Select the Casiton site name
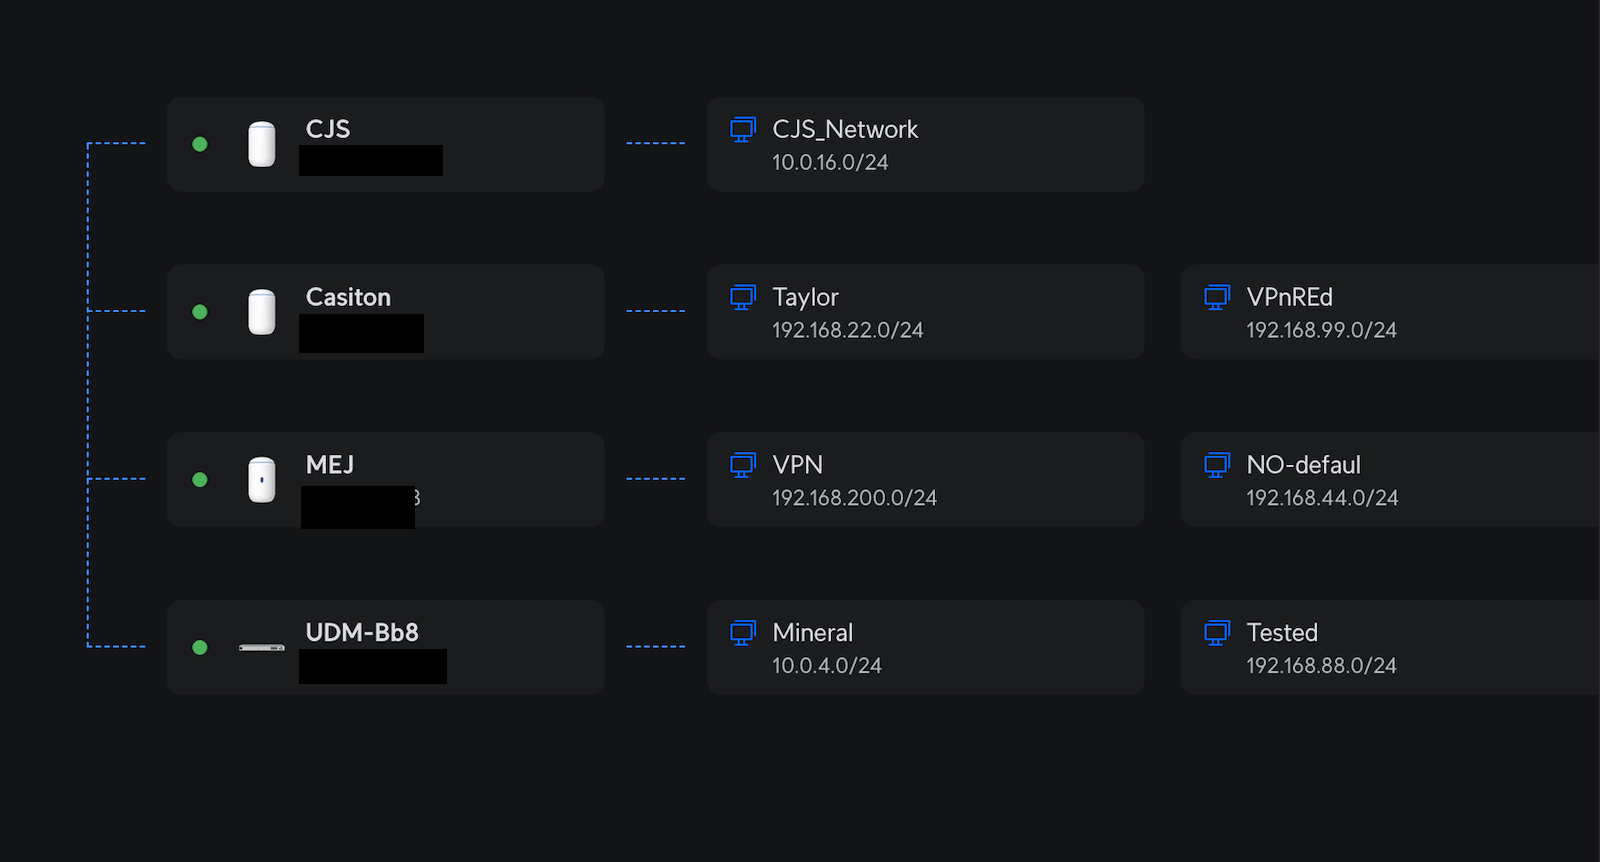Image resolution: width=1600 pixels, height=862 pixels. (x=348, y=297)
